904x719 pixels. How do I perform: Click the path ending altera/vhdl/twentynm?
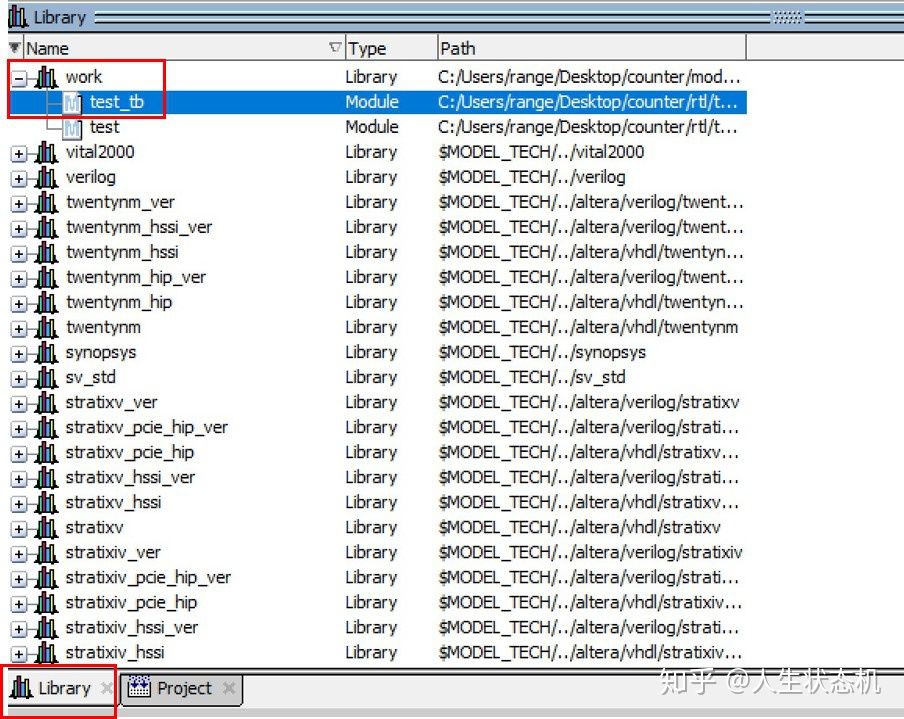tap(588, 327)
